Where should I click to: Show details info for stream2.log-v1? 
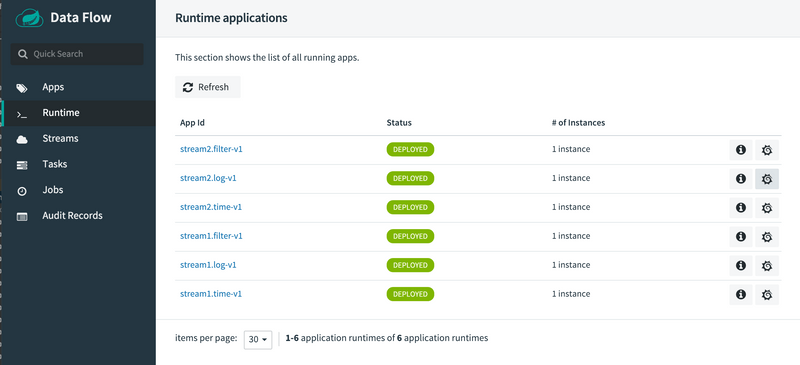(741, 179)
